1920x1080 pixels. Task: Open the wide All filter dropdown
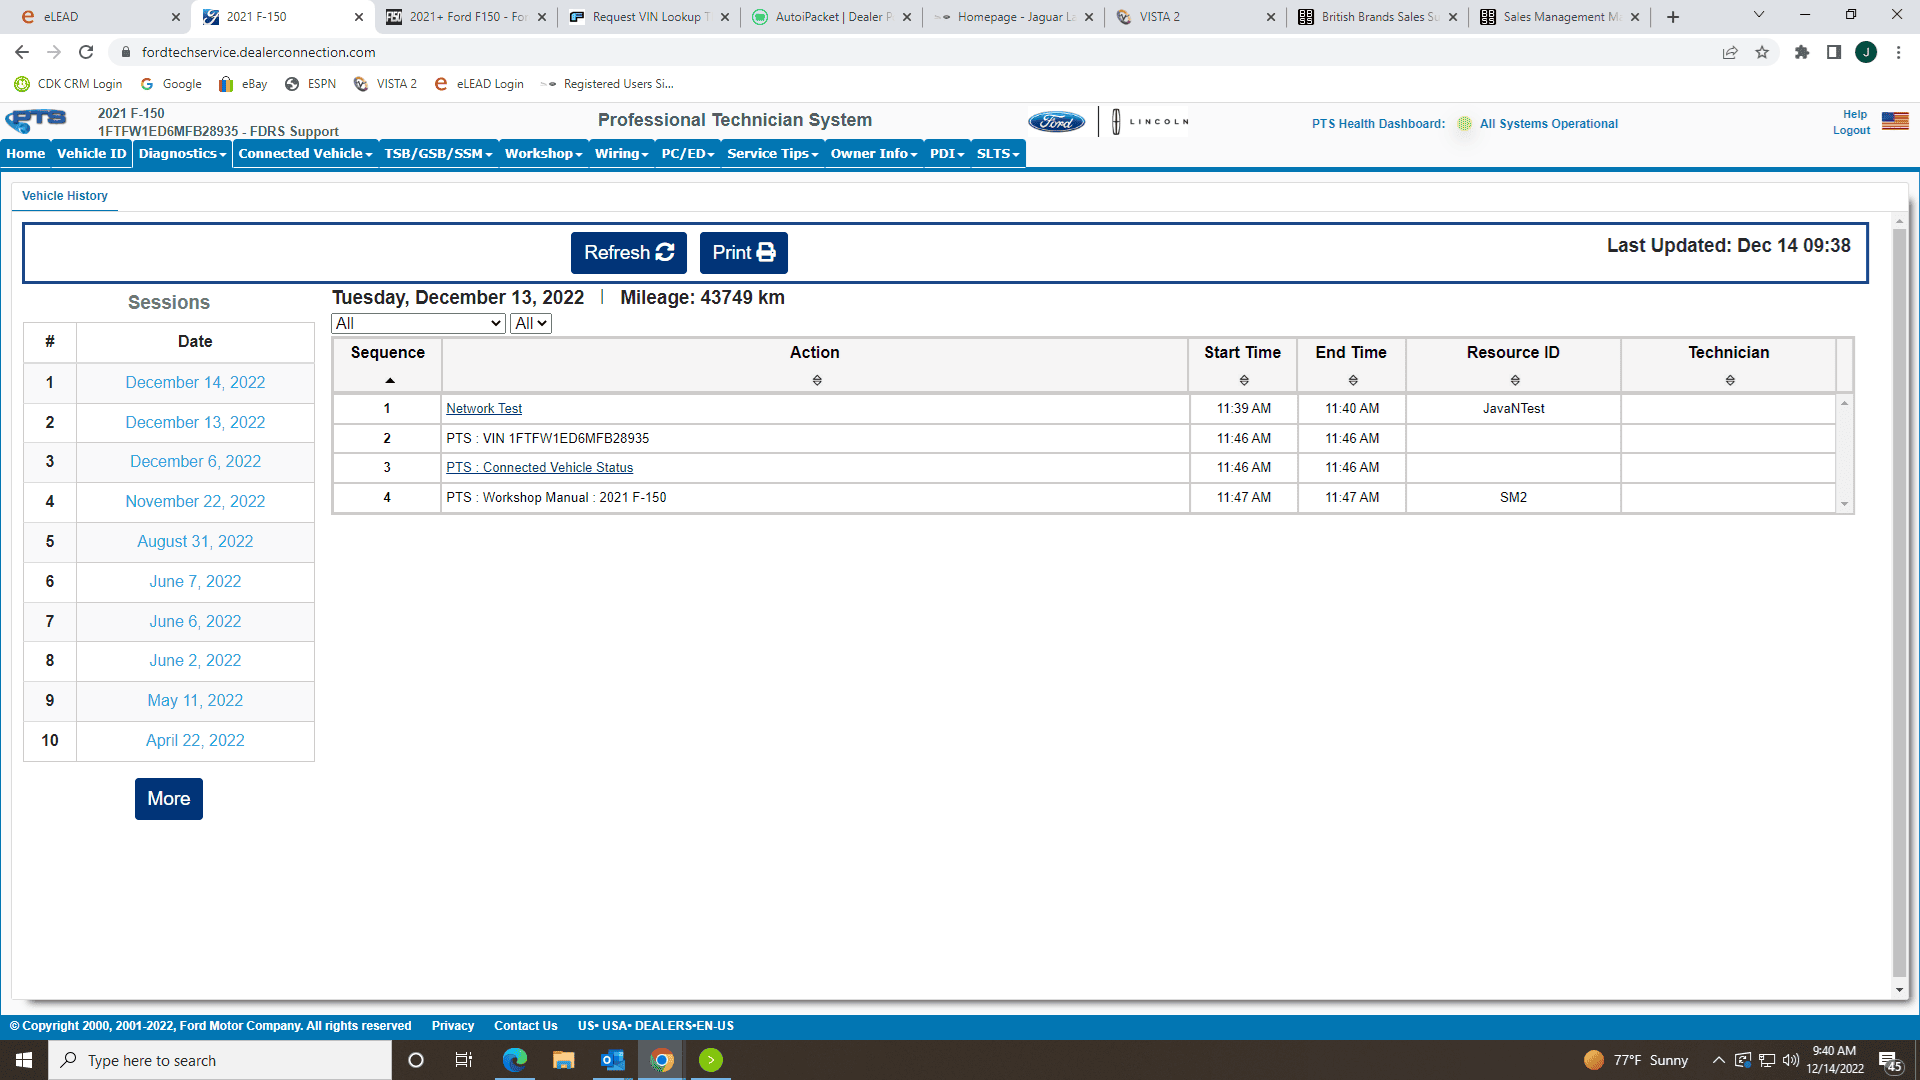(418, 323)
